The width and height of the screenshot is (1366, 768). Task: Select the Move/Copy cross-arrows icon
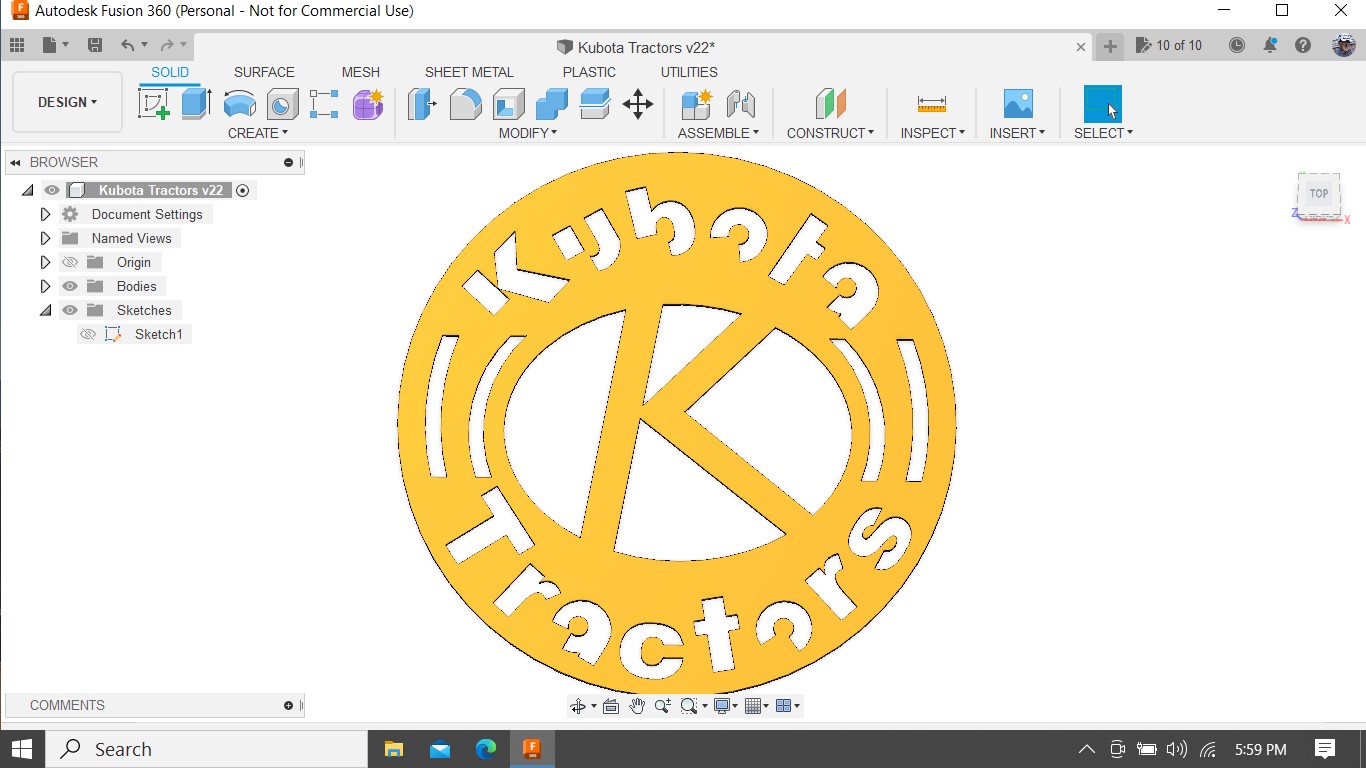coord(637,104)
